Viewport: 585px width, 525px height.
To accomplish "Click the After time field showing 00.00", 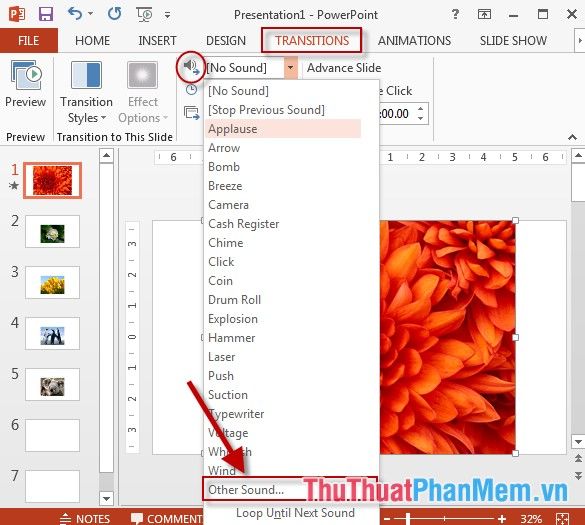I will point(396,113).
